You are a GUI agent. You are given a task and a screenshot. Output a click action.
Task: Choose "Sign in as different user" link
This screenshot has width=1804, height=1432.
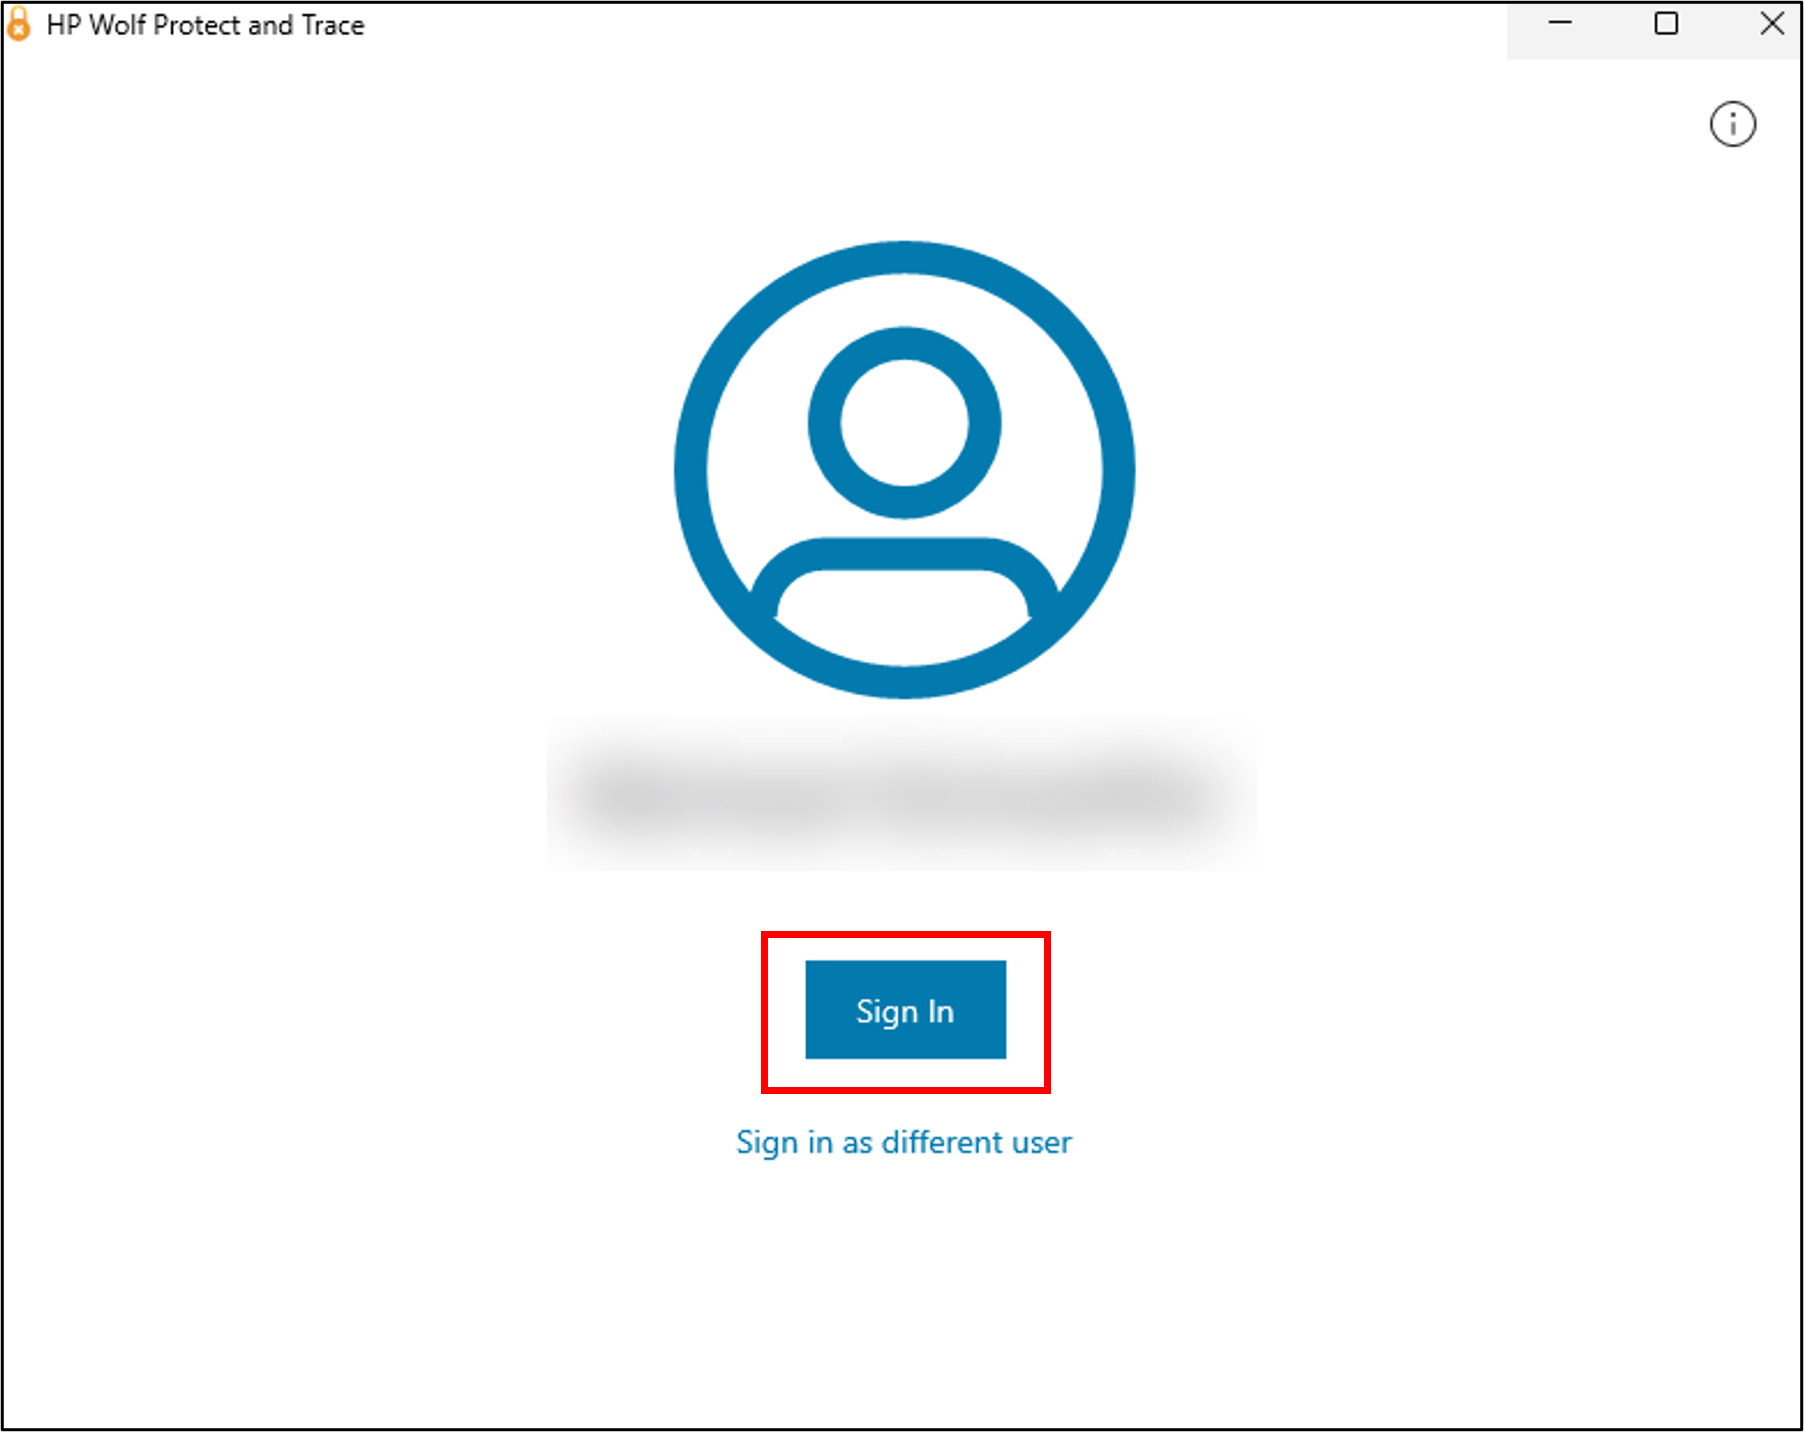(x=904, y=1142)
